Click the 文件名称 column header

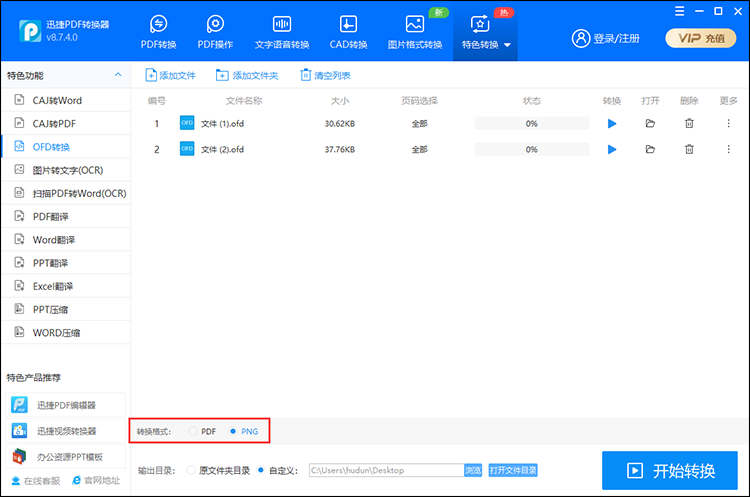pyautogui.click(x=244, y=100)
